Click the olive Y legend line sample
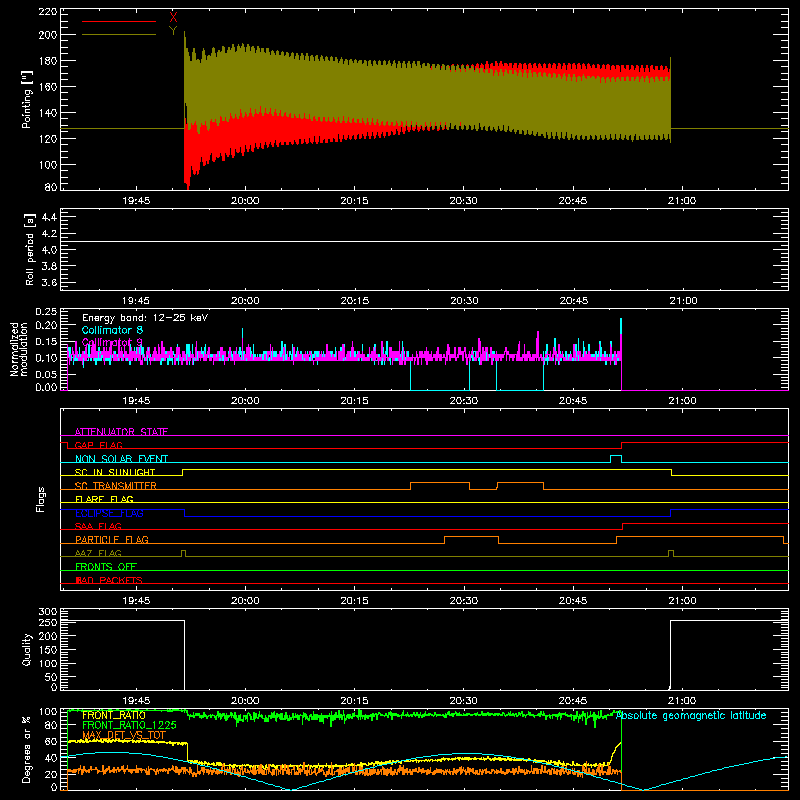Viewport: 800px width, 800px height. point(119,35)
